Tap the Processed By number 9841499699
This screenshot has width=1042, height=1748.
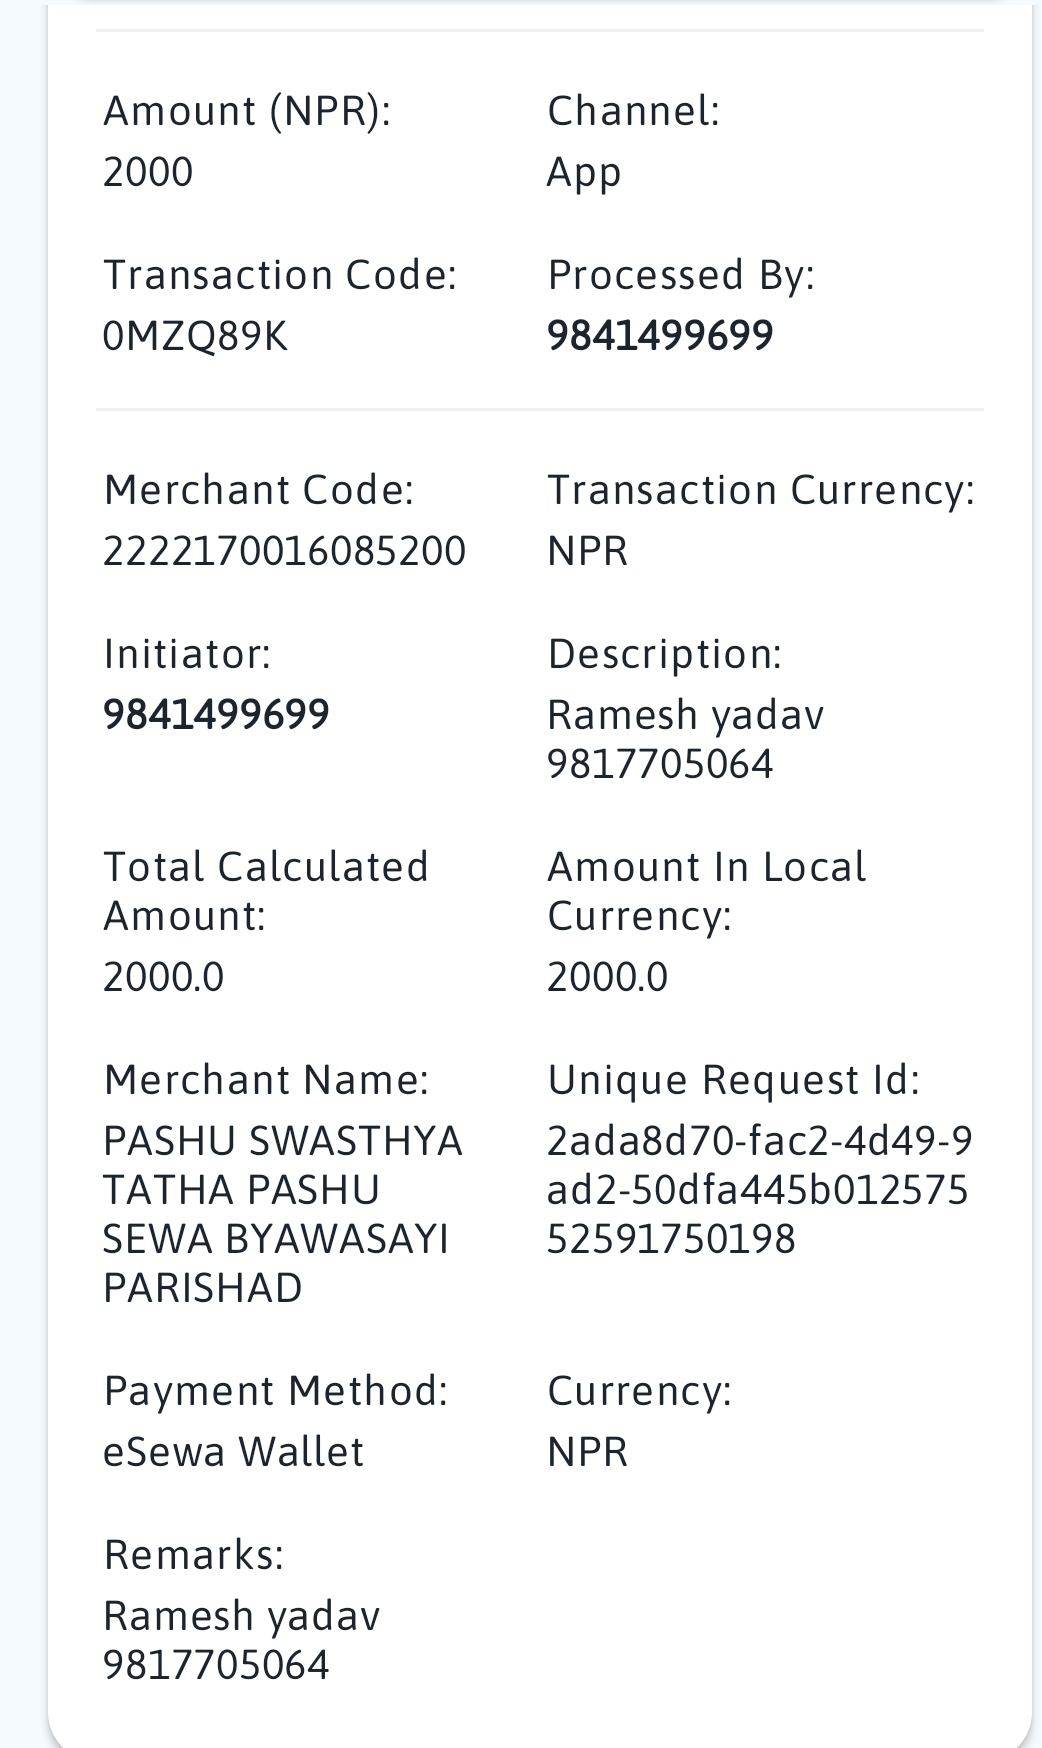pyautogui.click(x=660, y=335)
